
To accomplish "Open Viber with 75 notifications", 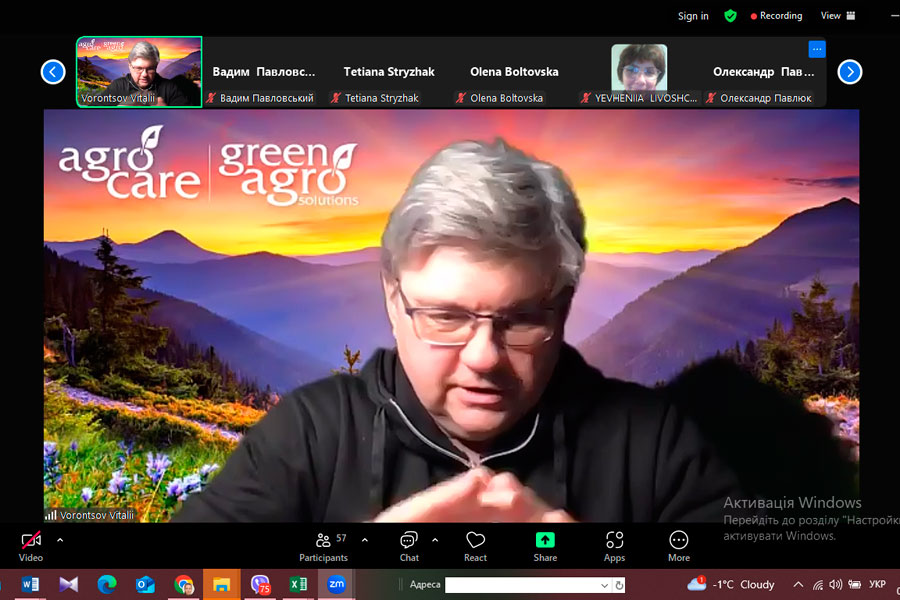I will click(260, 584).
